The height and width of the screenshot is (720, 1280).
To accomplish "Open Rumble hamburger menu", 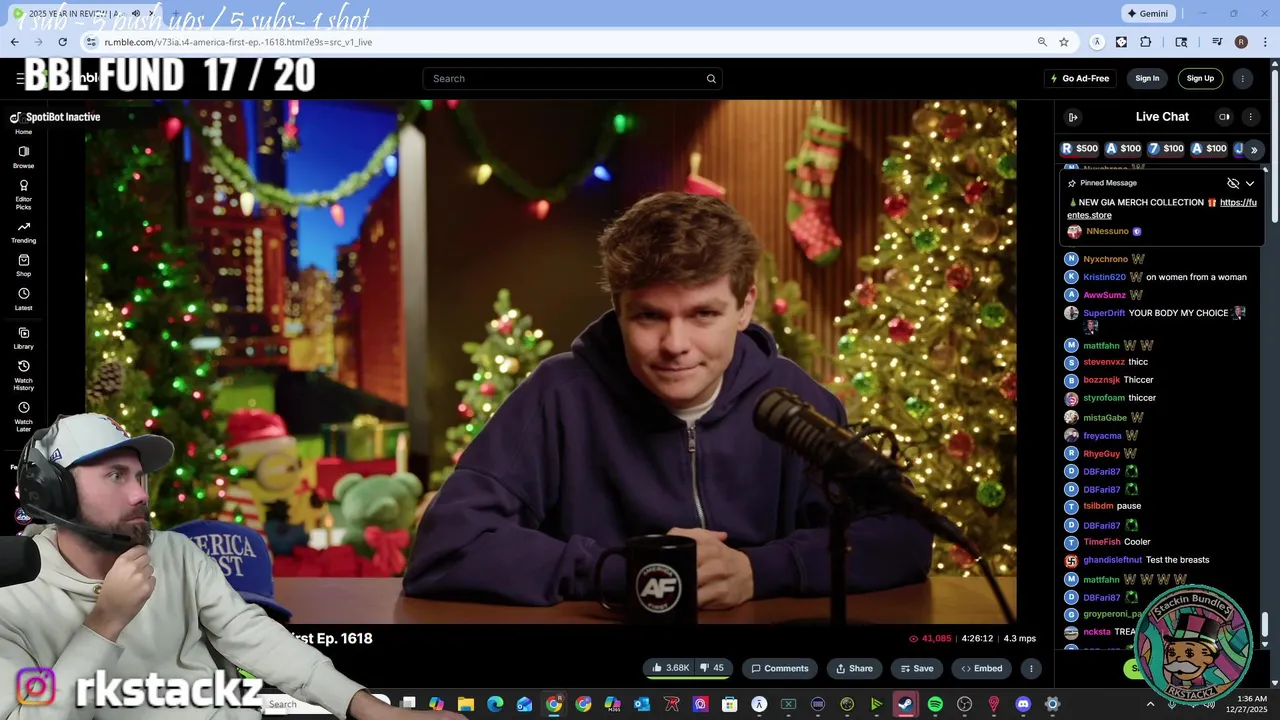I will coord(20,78).
